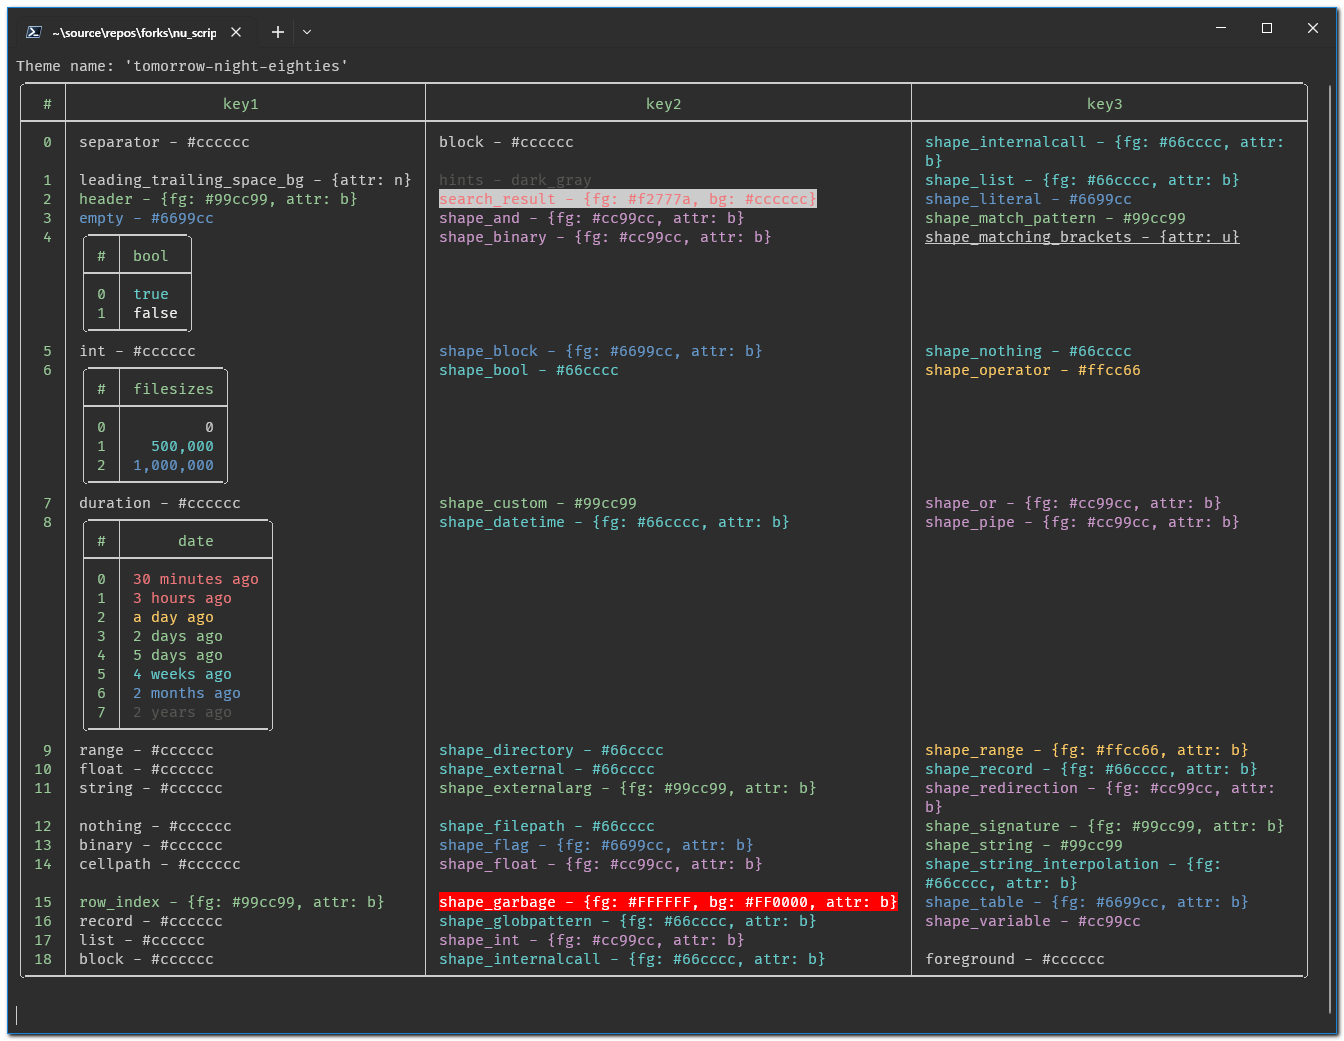Click 'separator - #cccccc' text
This screenshot has width=1344, height=1041.
[x=165, y=142]
